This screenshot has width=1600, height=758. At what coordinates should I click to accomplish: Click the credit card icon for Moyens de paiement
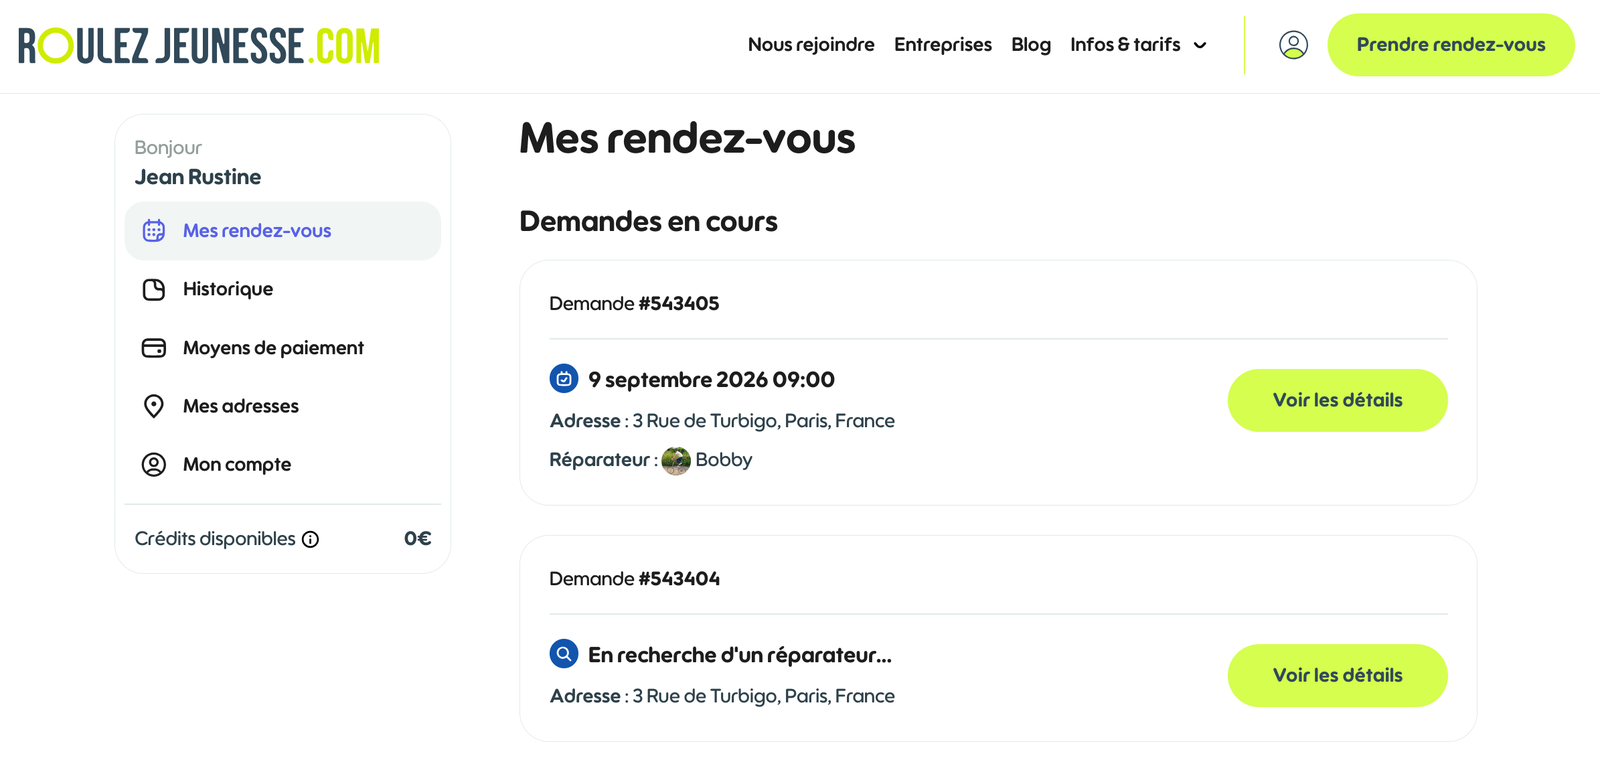click(154, 348)
